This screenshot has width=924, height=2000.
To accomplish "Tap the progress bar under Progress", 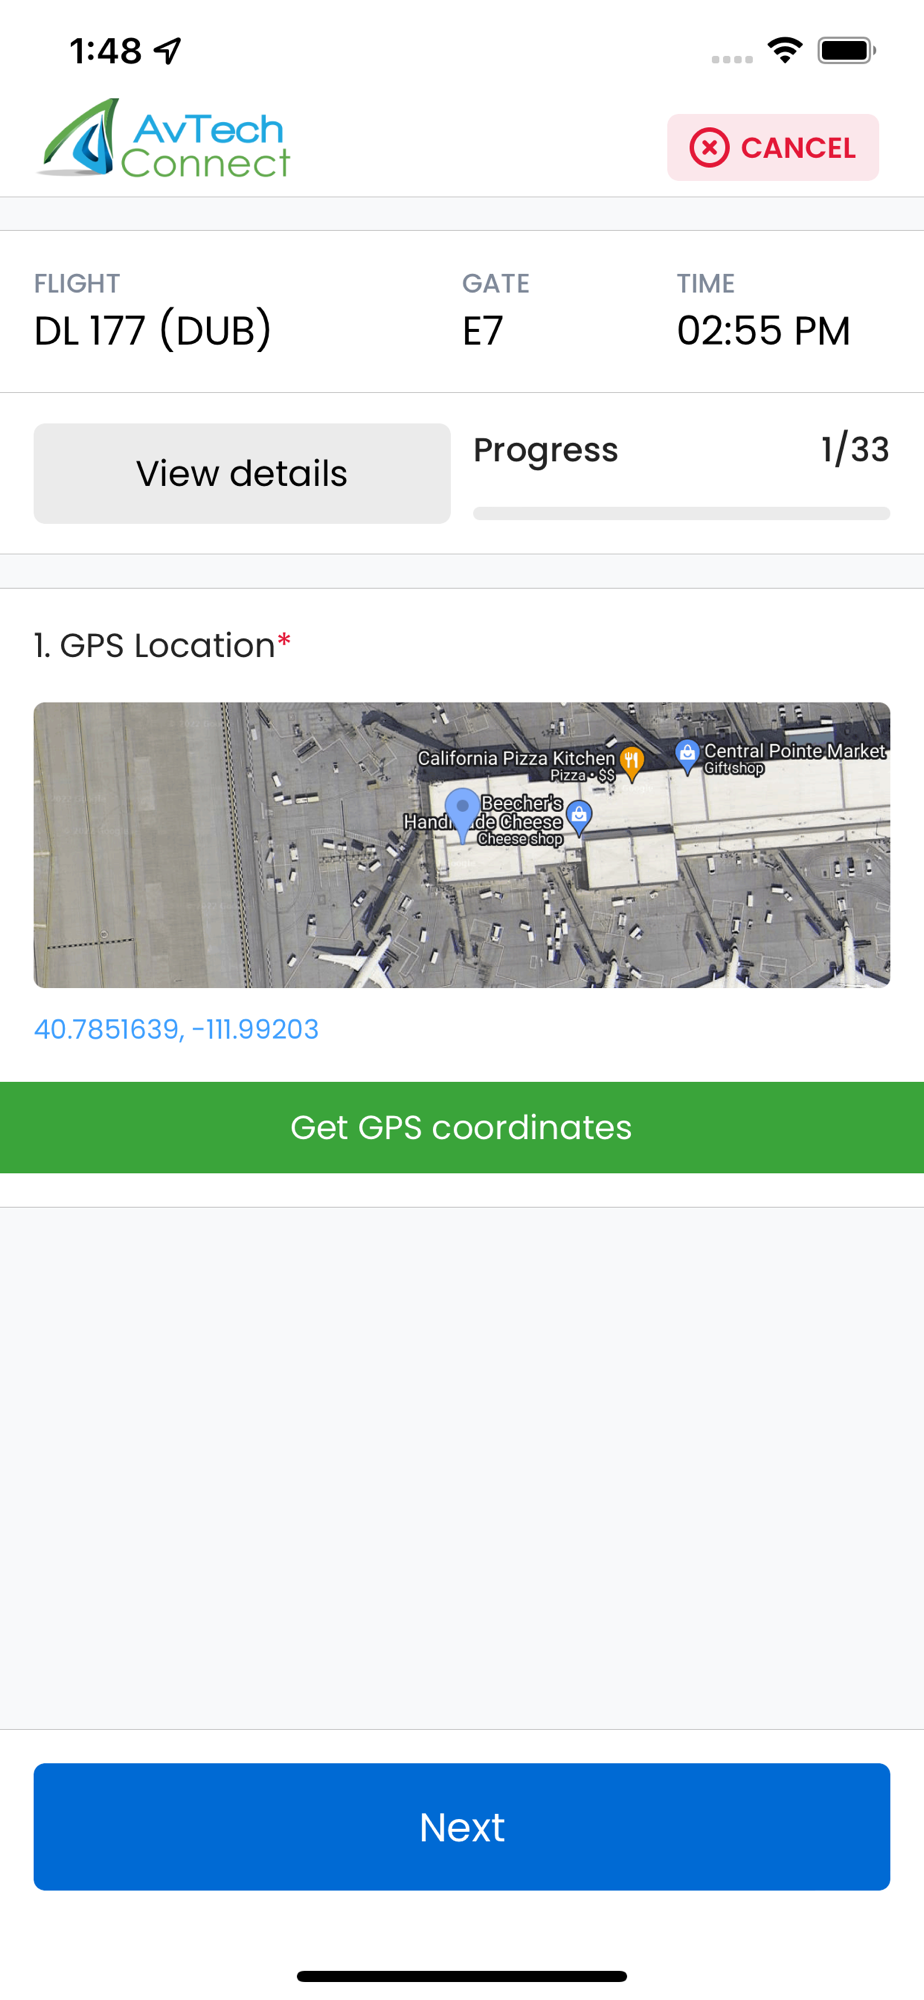I will coord(681,513).
